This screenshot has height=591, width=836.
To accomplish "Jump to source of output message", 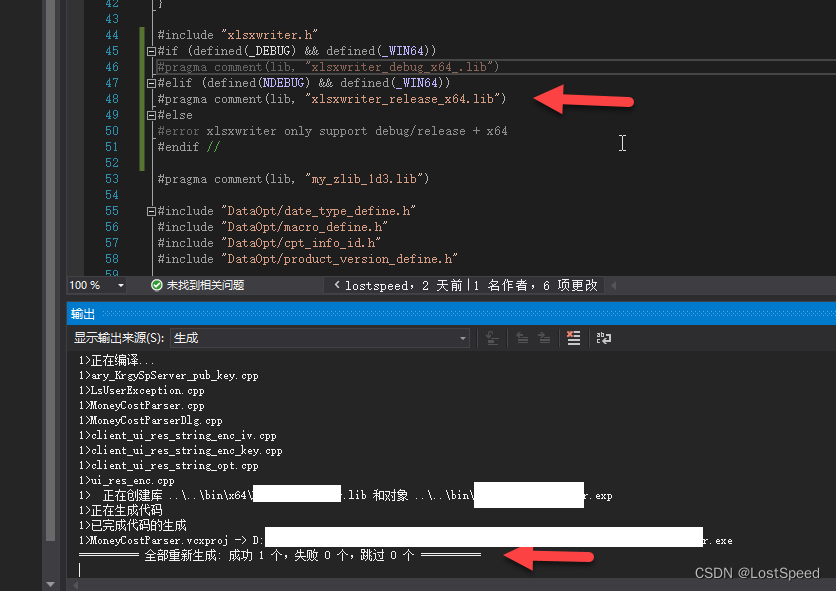I will coord(492,338).
